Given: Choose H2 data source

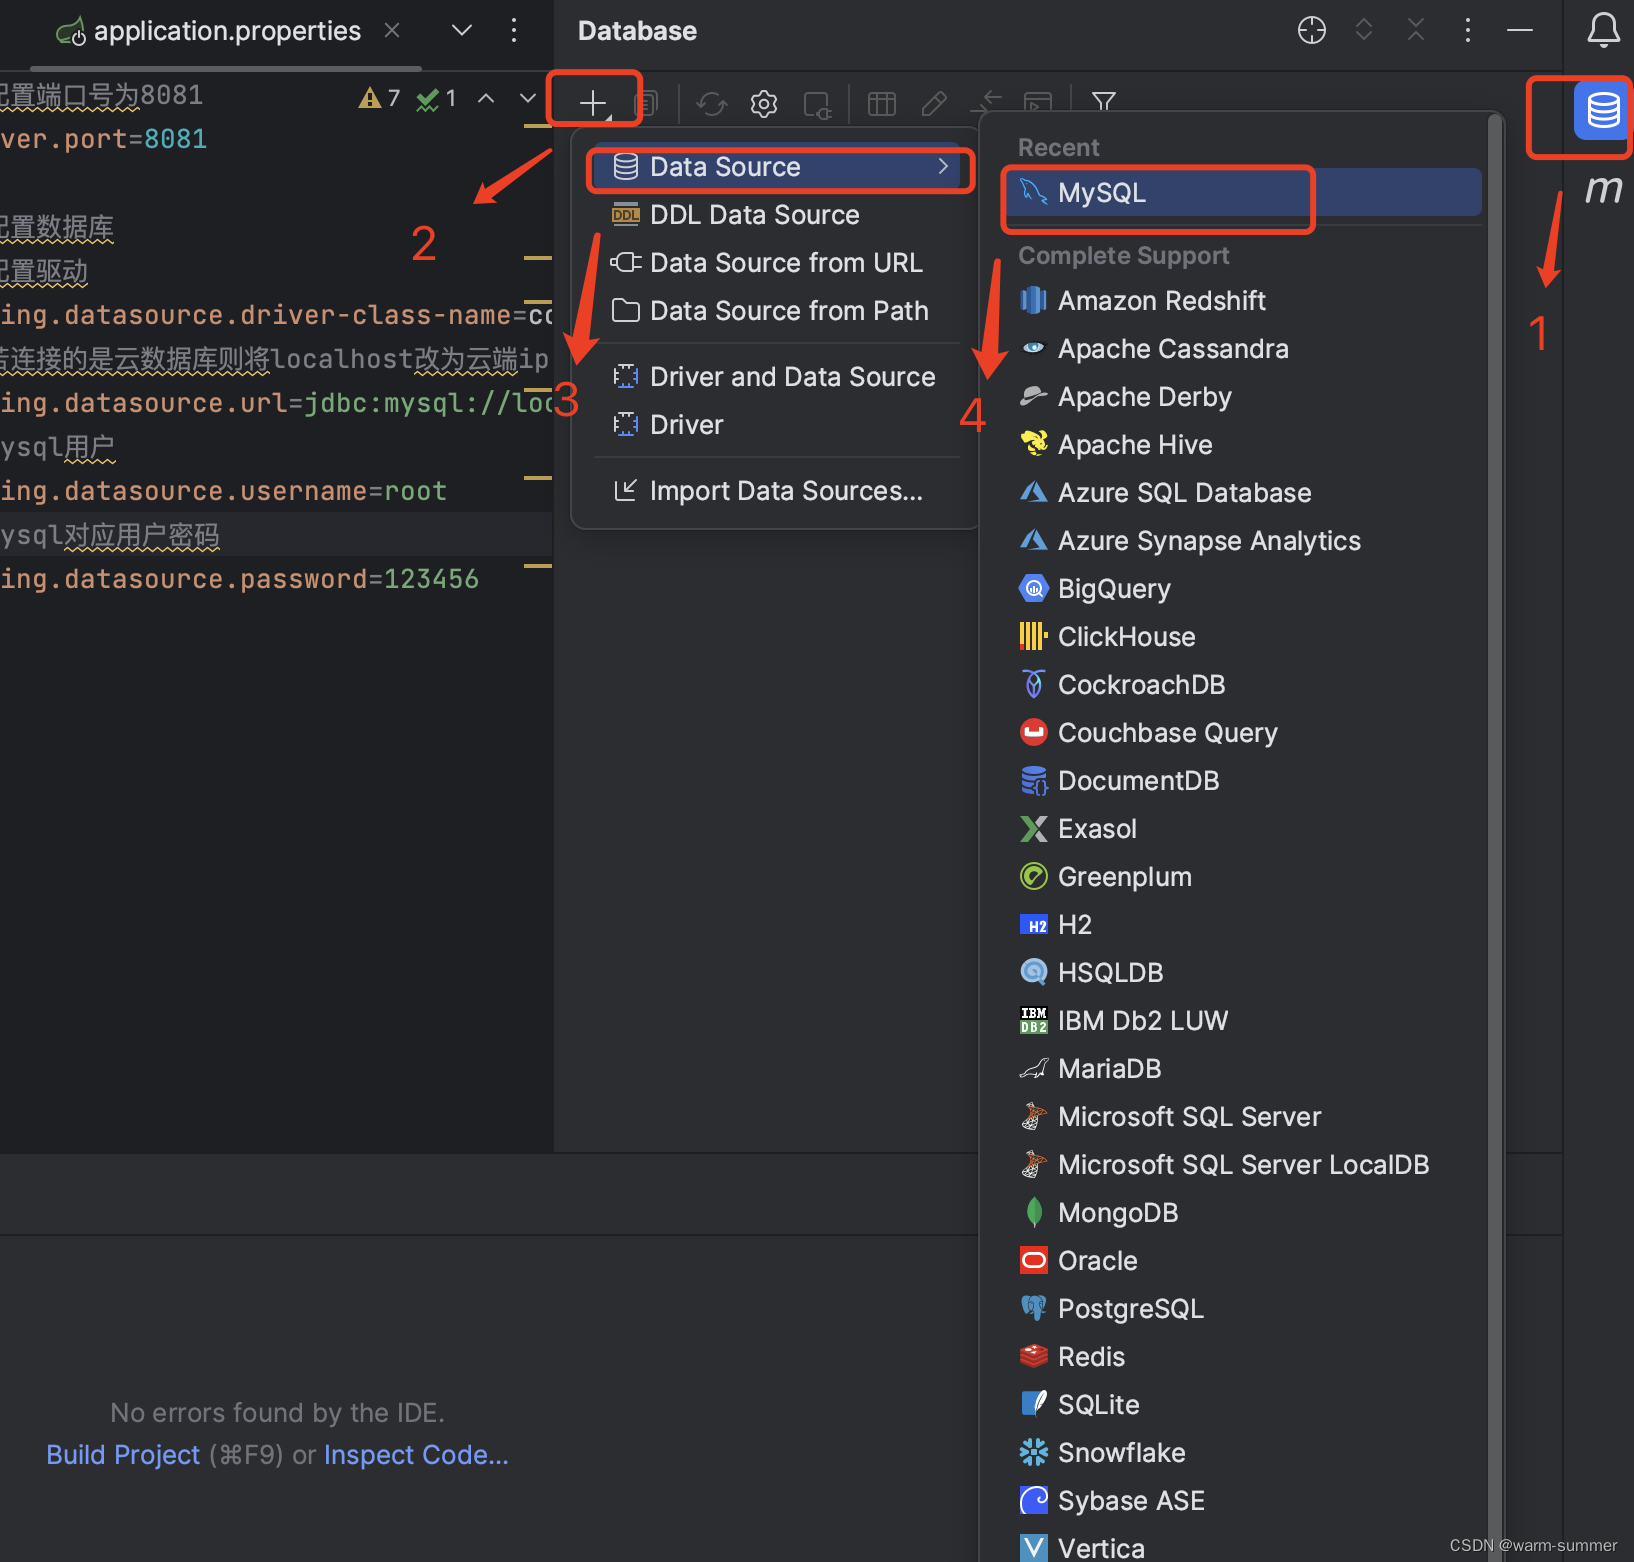Looking at the screenshot, I should pos(1243,925).
